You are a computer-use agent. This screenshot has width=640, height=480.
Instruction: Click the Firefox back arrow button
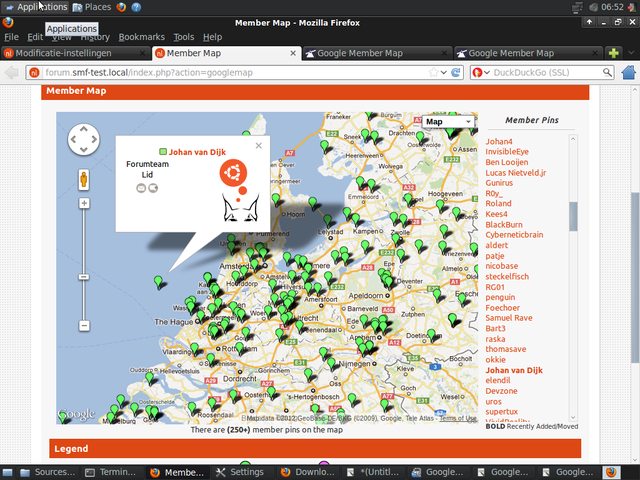12,73
